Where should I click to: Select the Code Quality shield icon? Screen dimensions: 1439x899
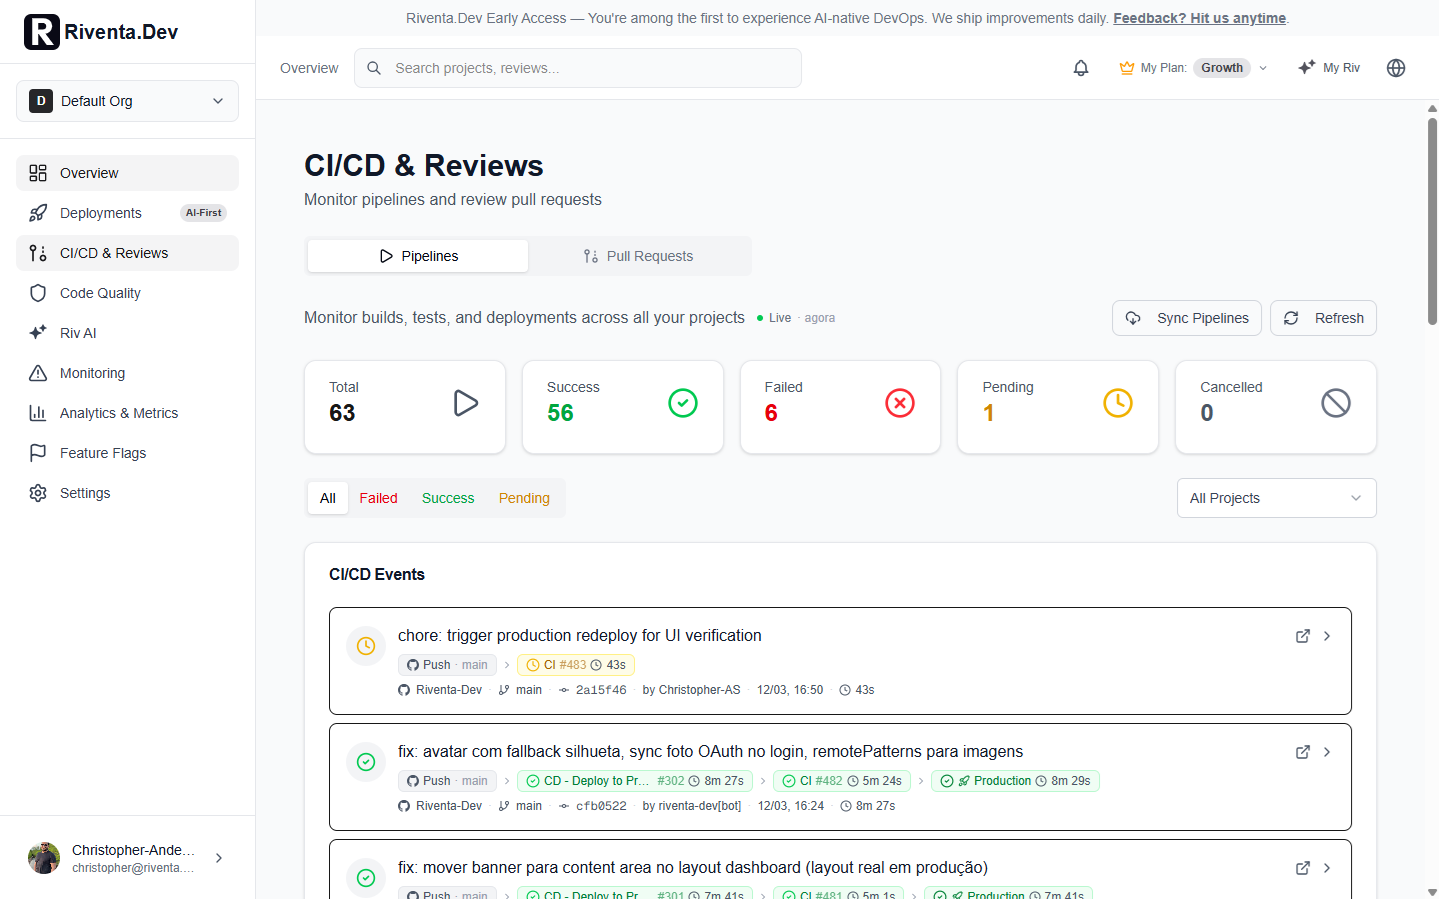37,292
